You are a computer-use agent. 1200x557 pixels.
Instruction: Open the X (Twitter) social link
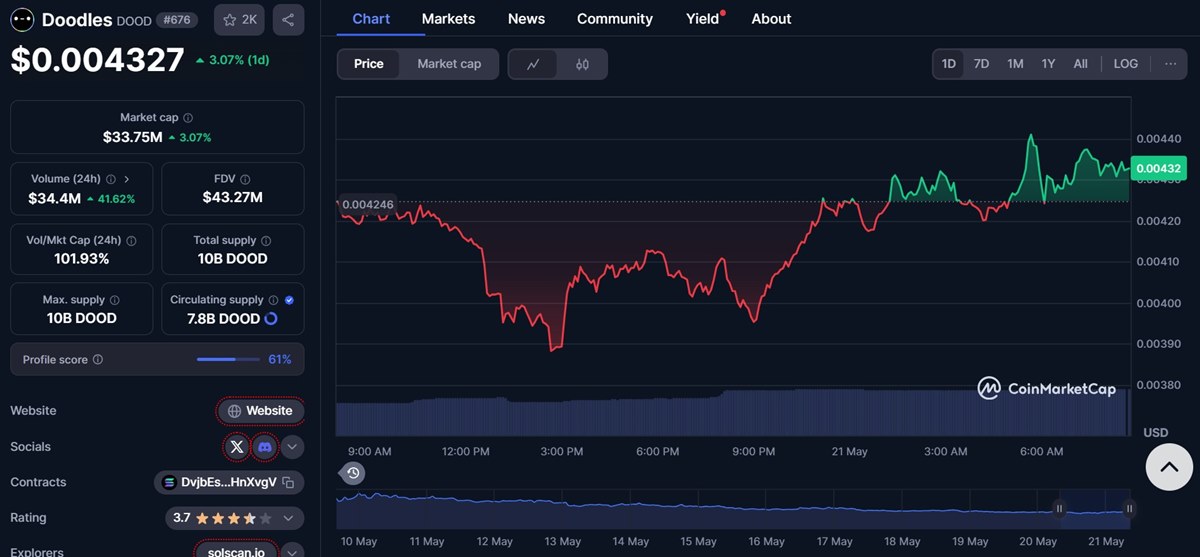(236, 447)
